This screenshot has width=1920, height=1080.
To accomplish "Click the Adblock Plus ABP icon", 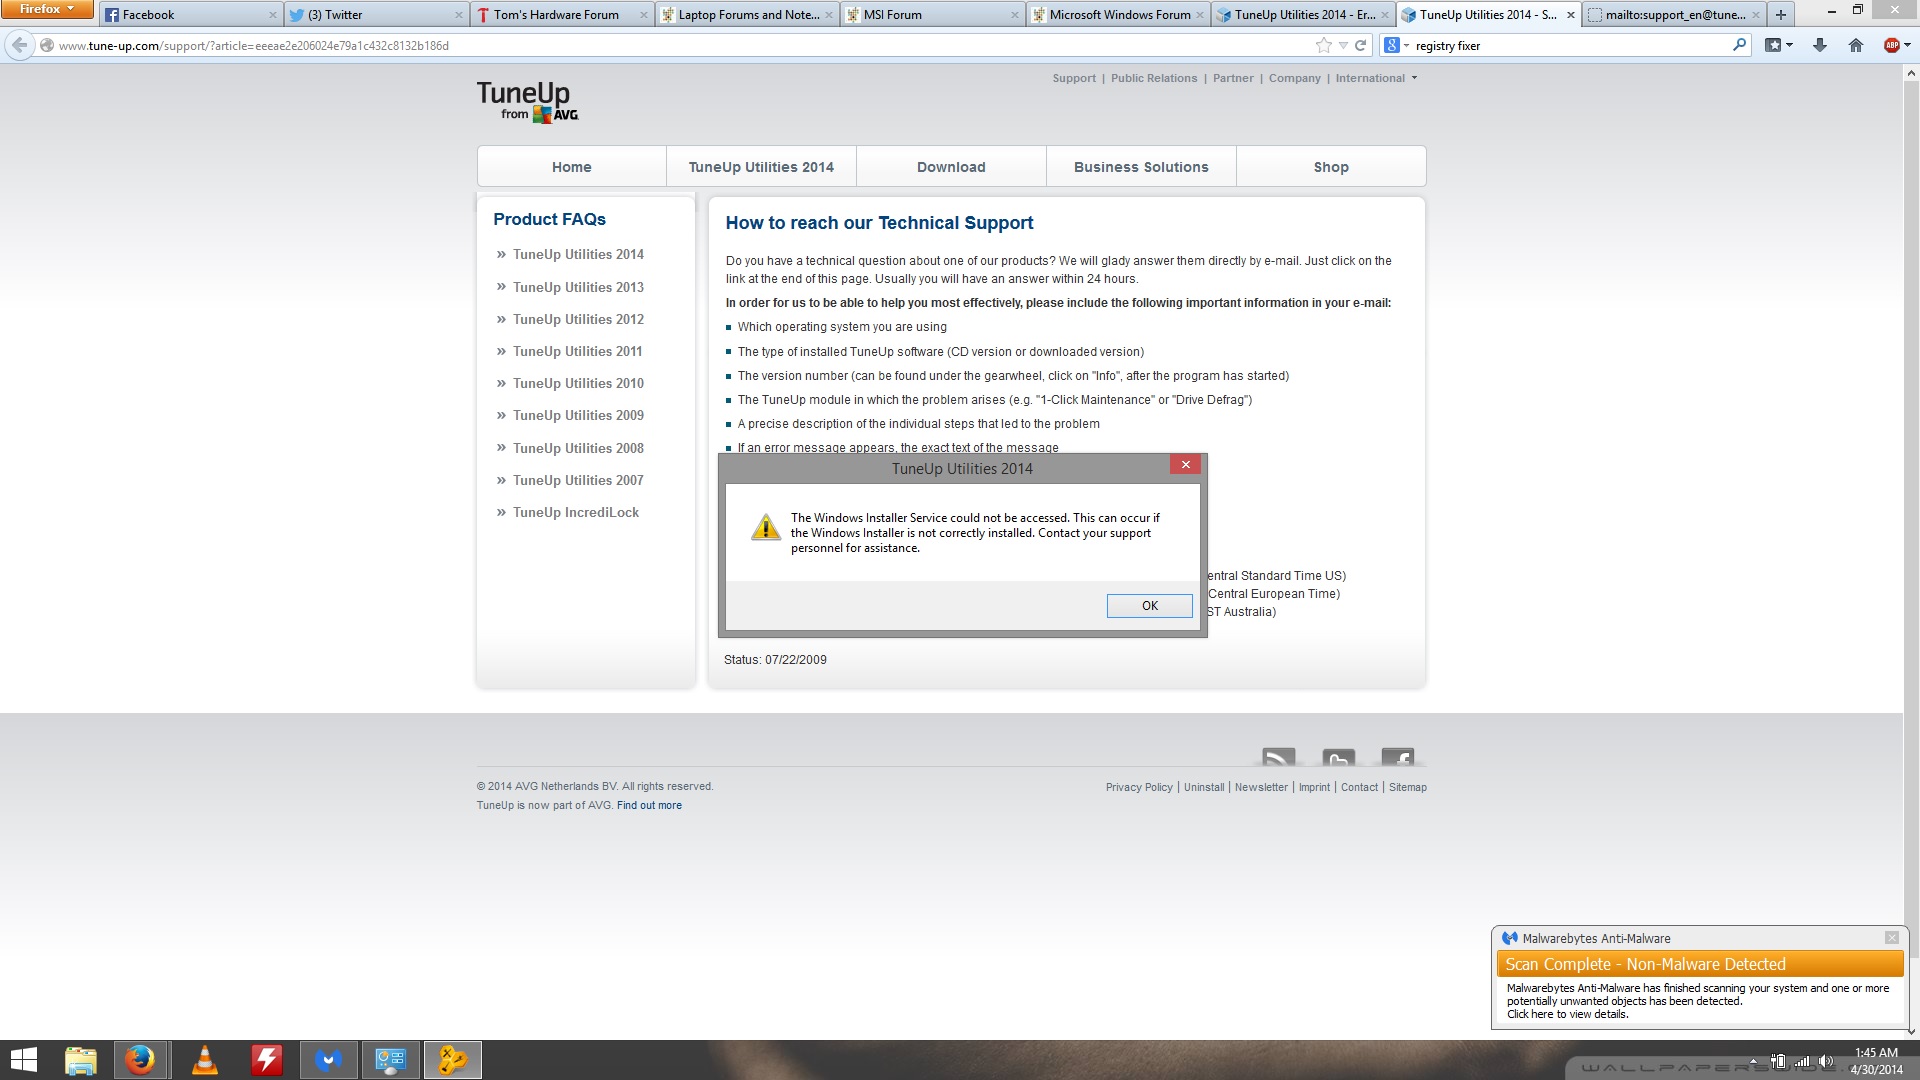I will pyautogui.click(x=1891, y=45).
